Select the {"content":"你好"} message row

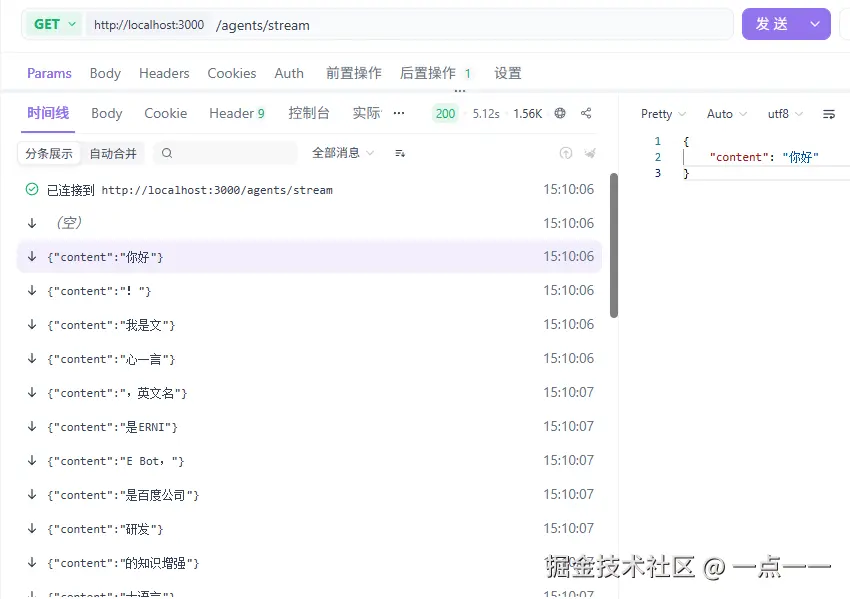(x=309, y=256)
